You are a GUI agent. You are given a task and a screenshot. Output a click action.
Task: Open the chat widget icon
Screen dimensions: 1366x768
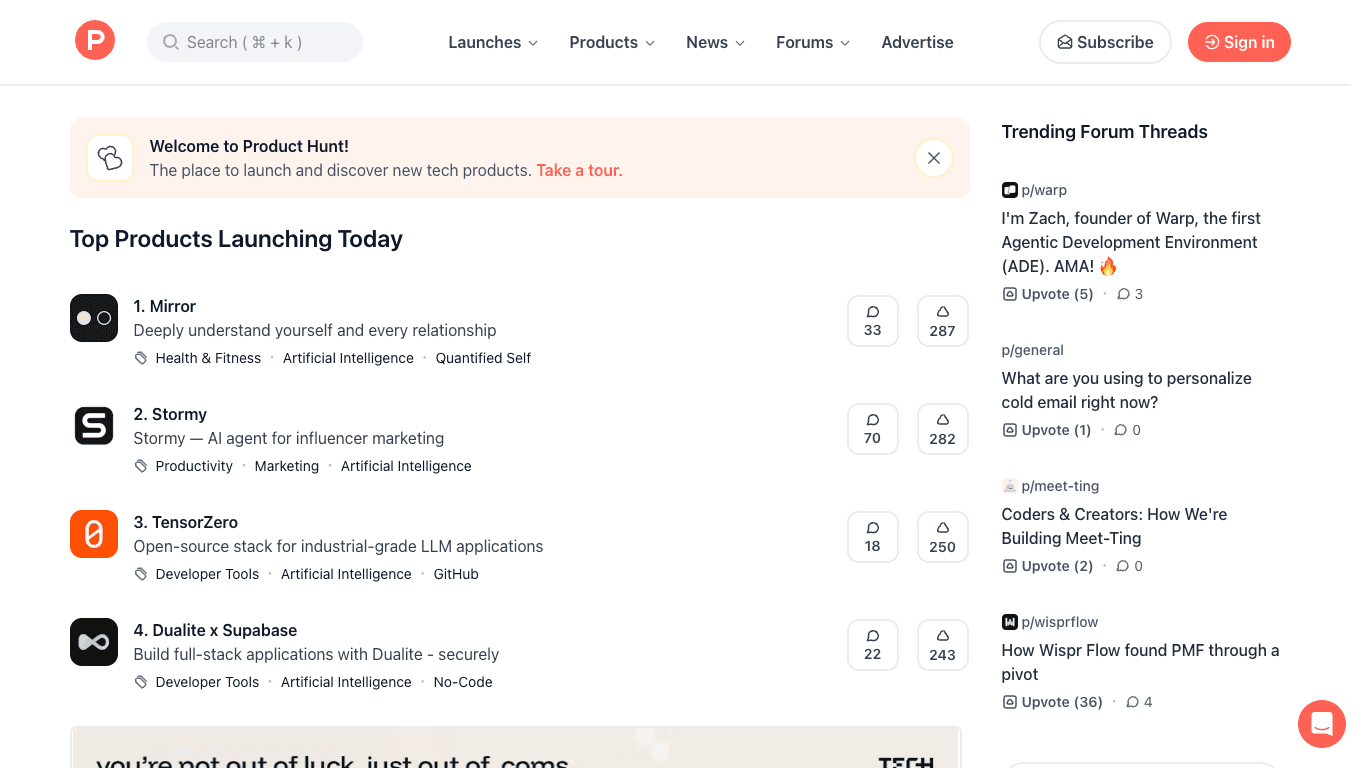1321,723
